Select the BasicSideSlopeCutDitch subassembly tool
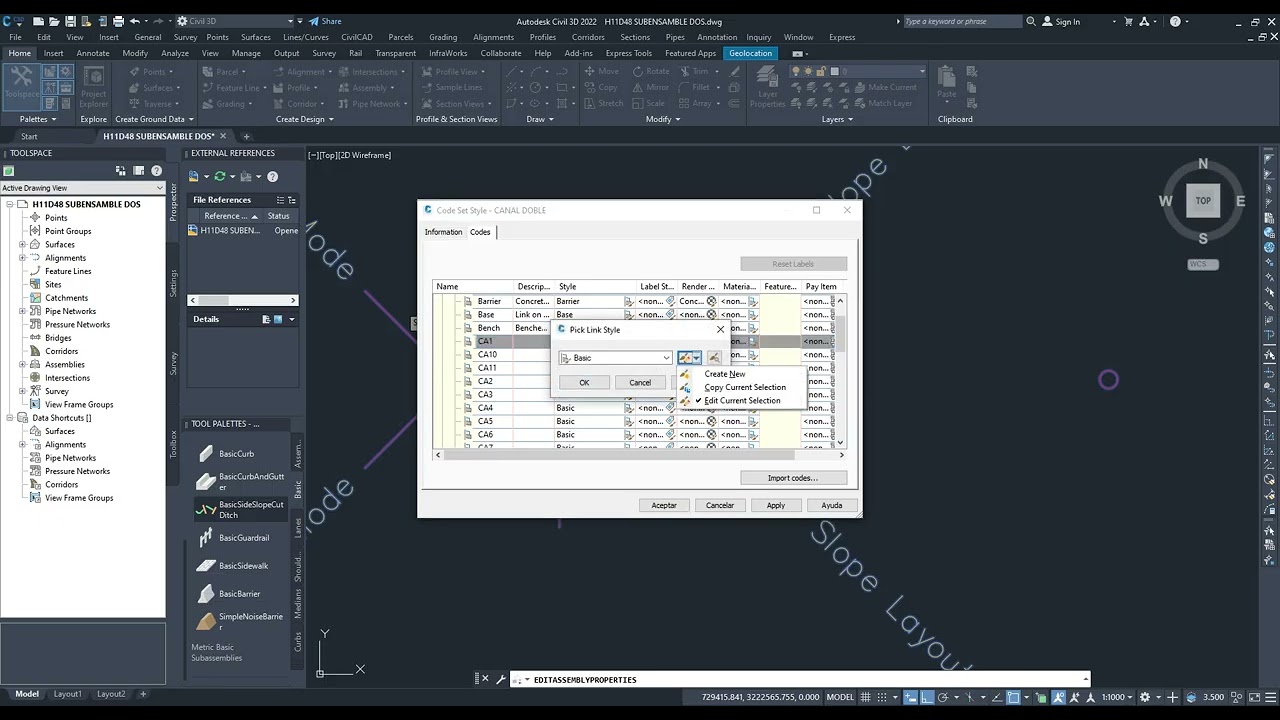The height and width of the screenshot is (720, 1280). (x=240, y=510)
